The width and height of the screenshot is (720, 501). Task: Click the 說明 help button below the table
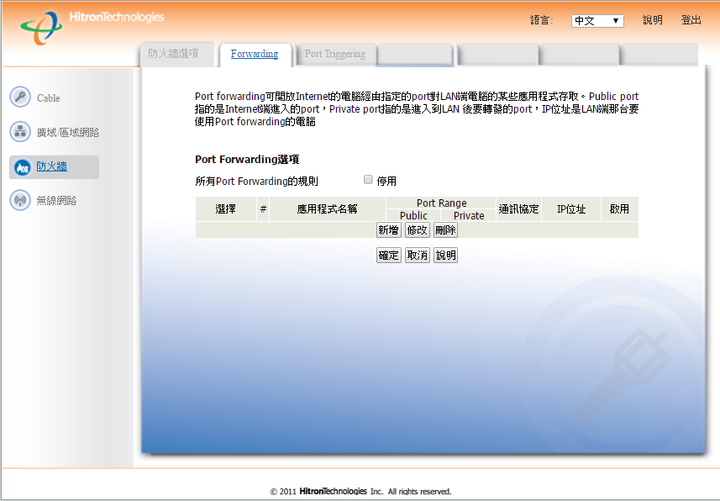pyautogui.click(x=445, y=255)
